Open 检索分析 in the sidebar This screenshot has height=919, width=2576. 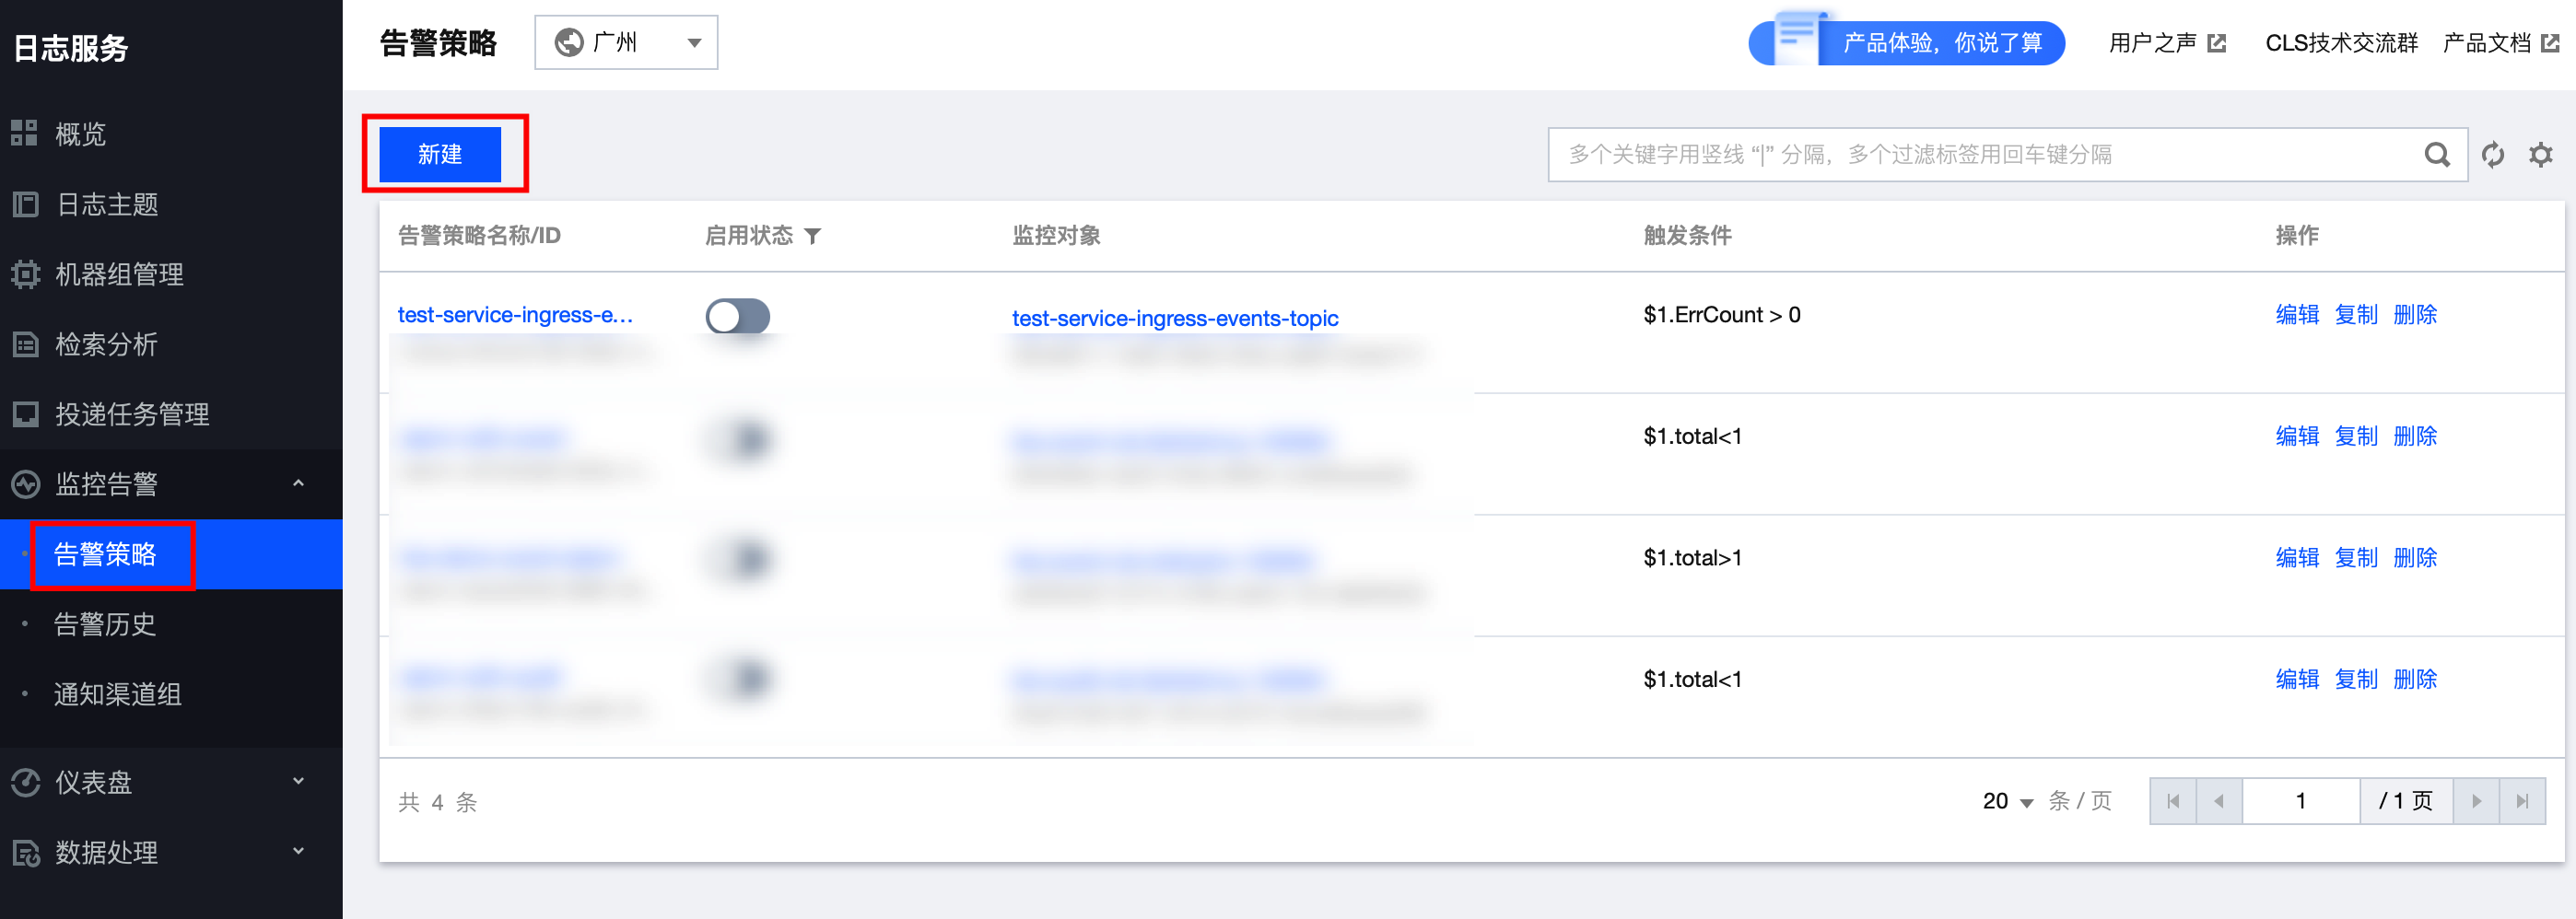107,345
